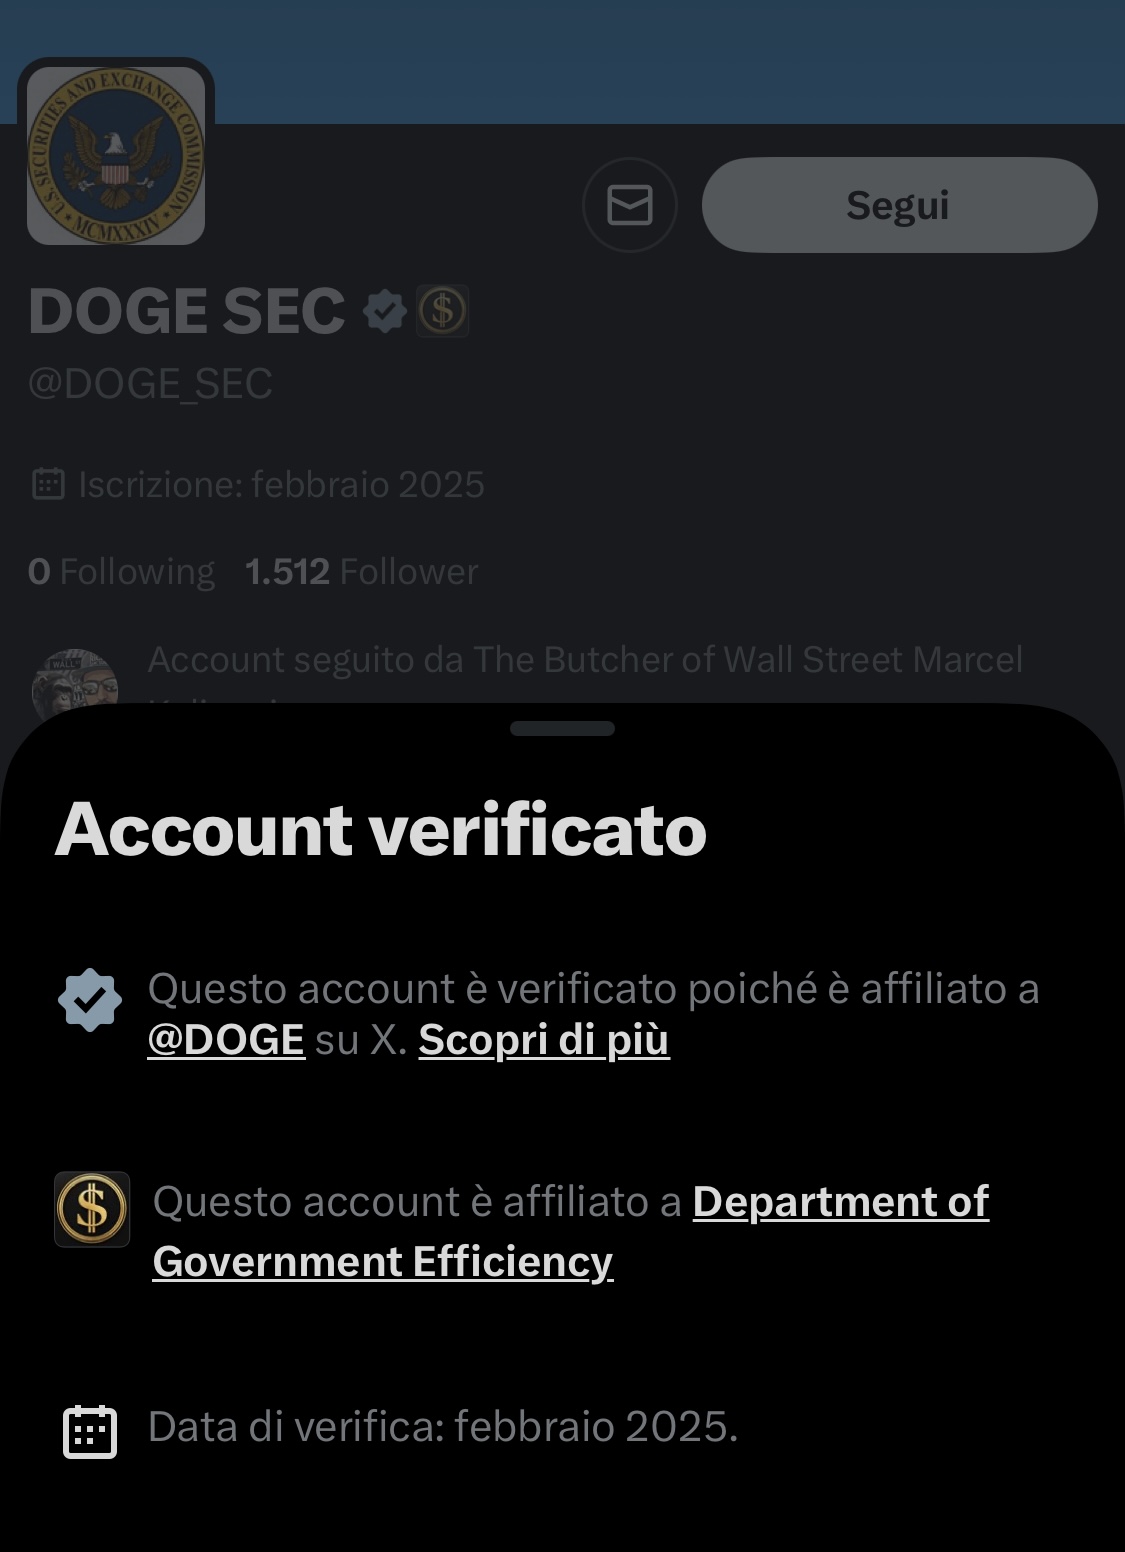Tap the calendar icon next to Iscrizione
1125x1552 pixels.
49,484
